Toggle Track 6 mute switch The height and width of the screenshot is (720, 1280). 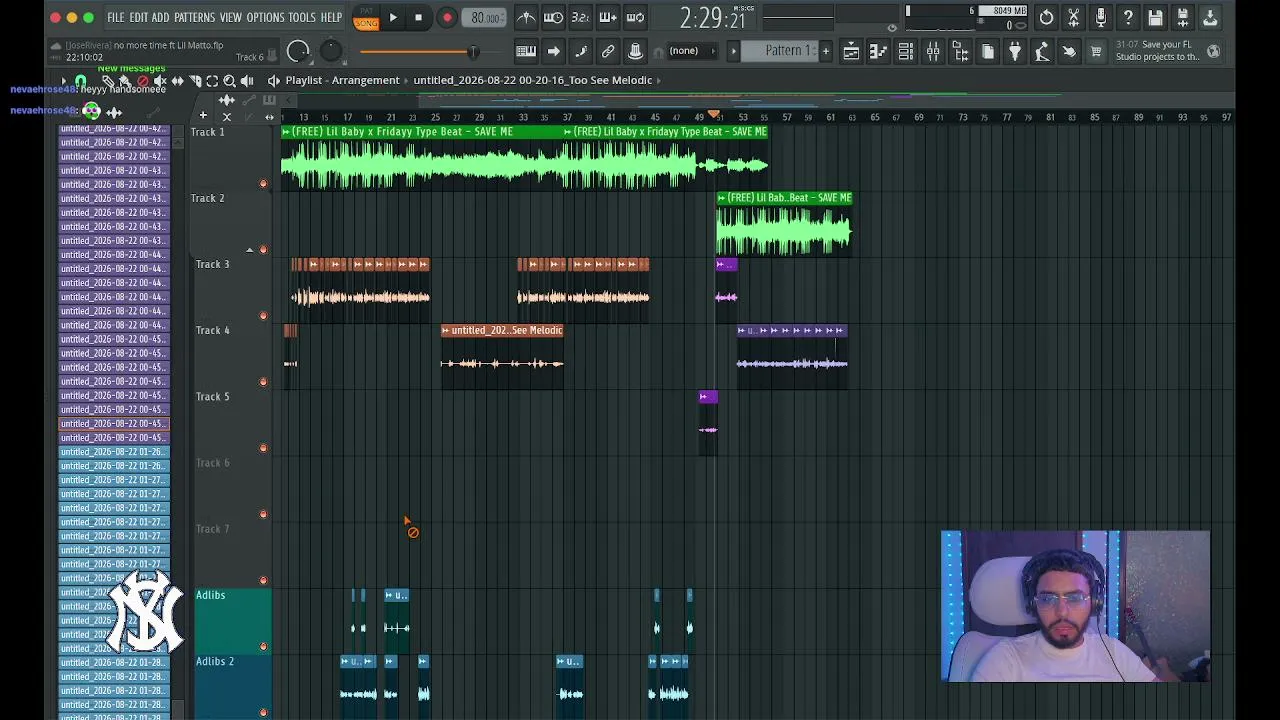point(263,514)
